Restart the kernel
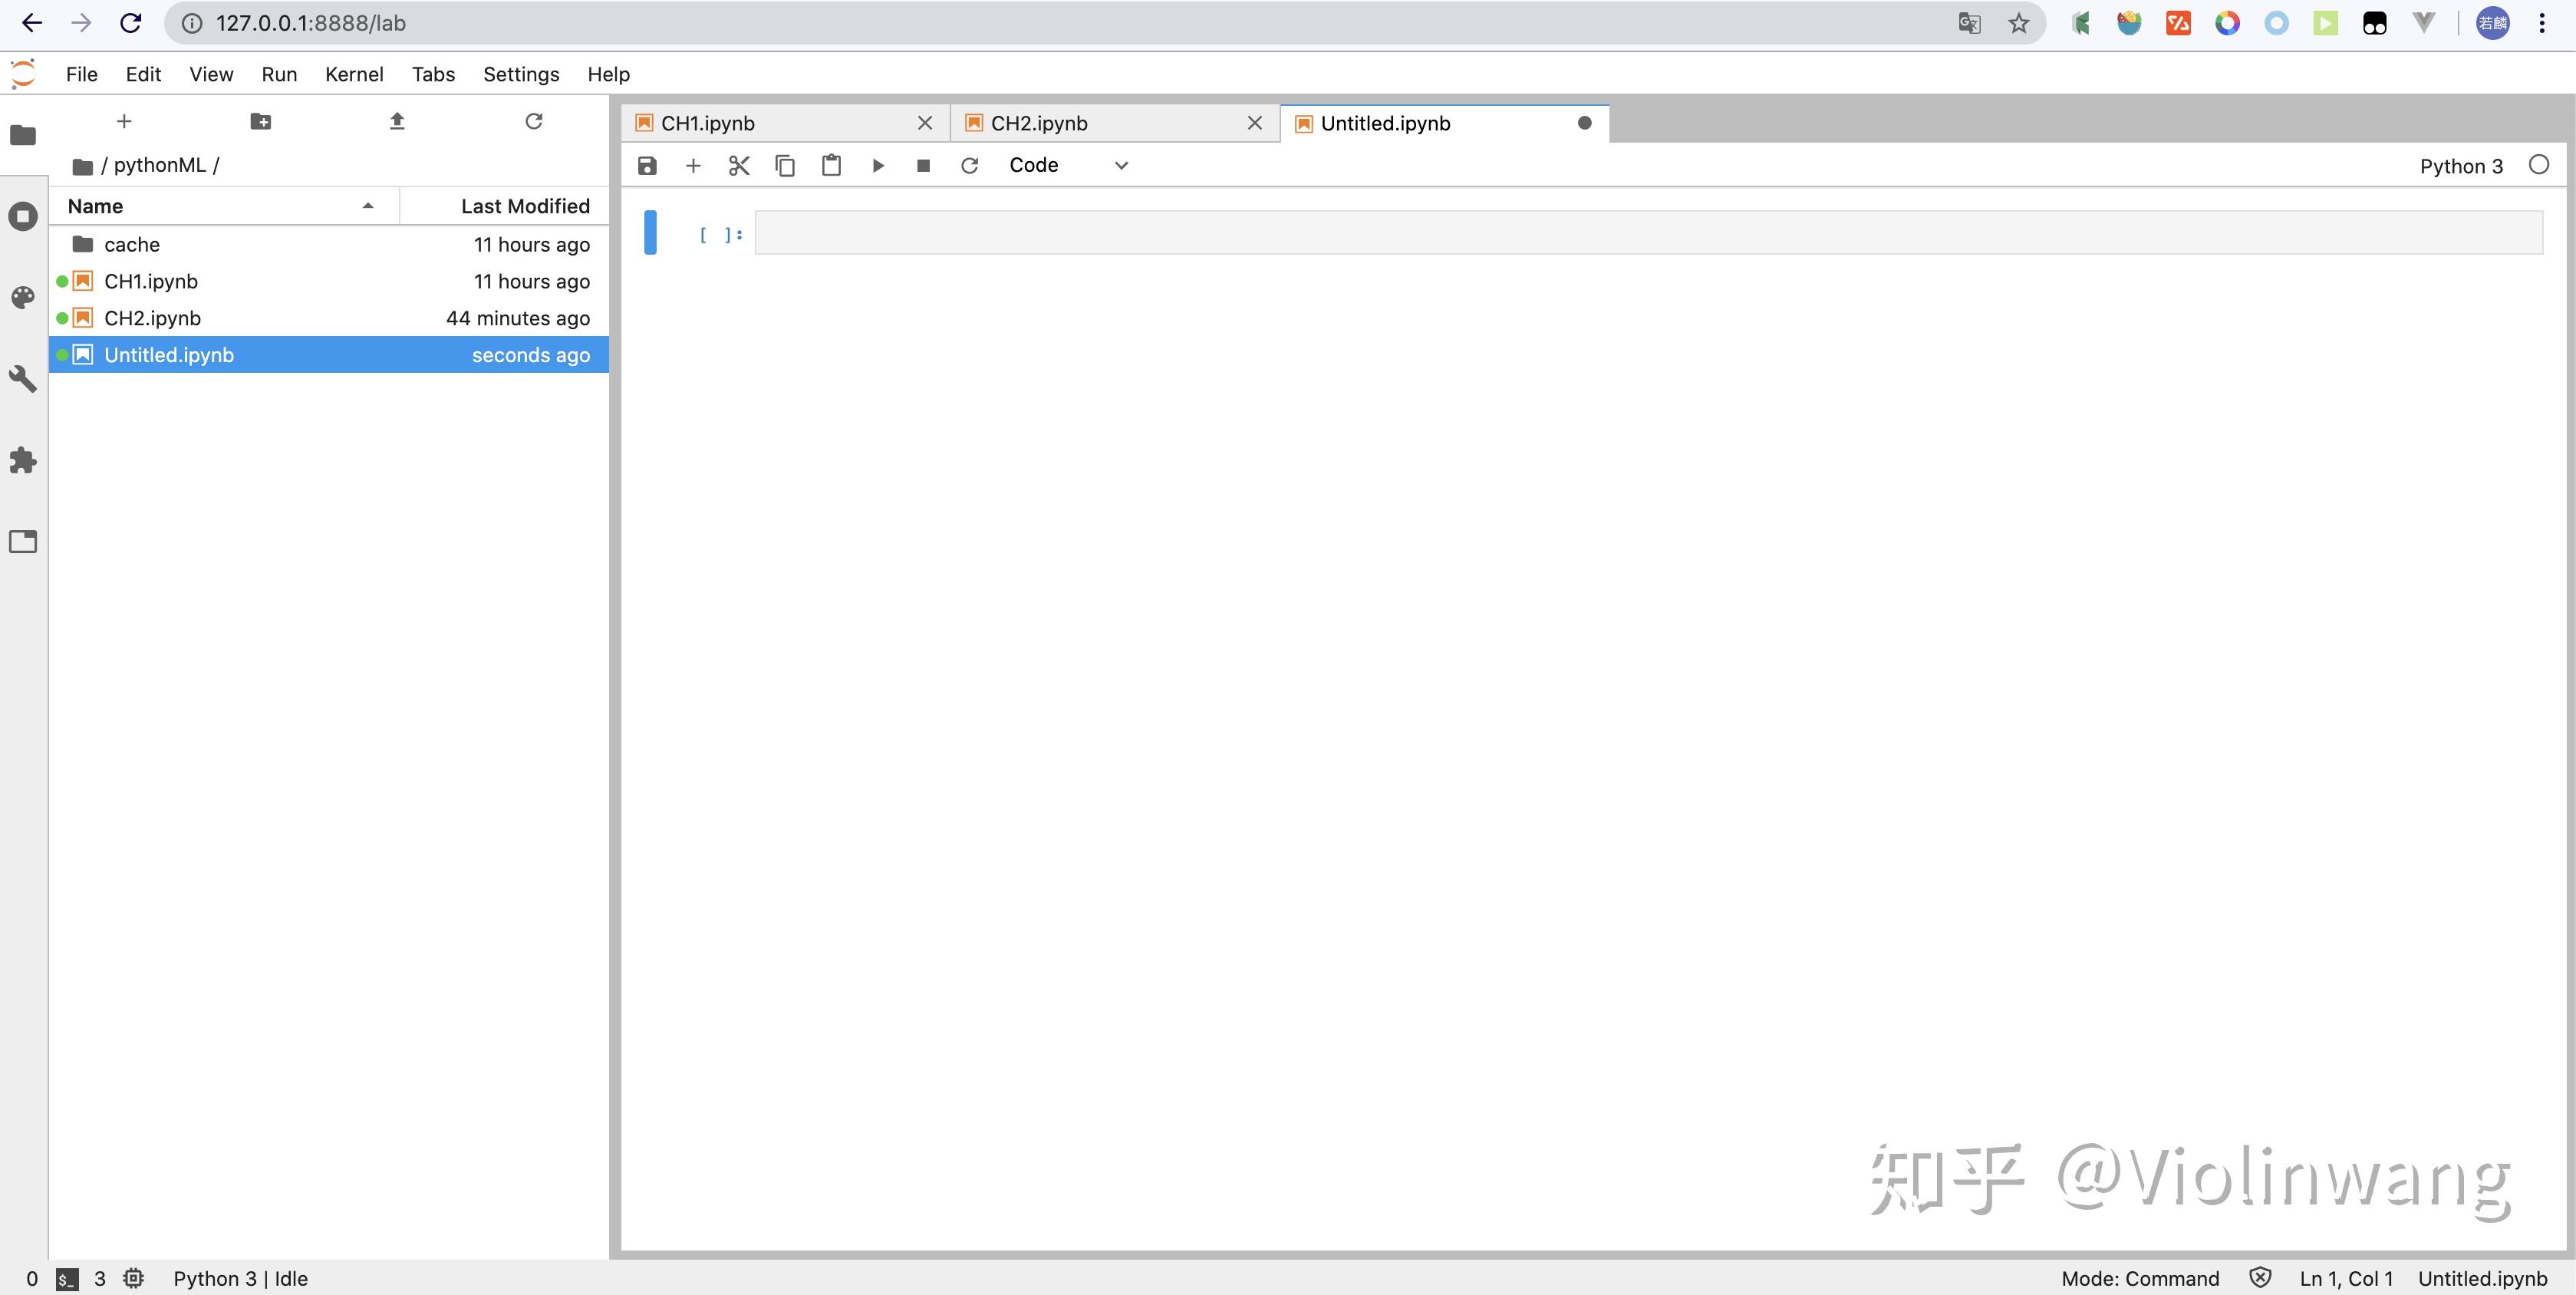 tap(969, 165)
